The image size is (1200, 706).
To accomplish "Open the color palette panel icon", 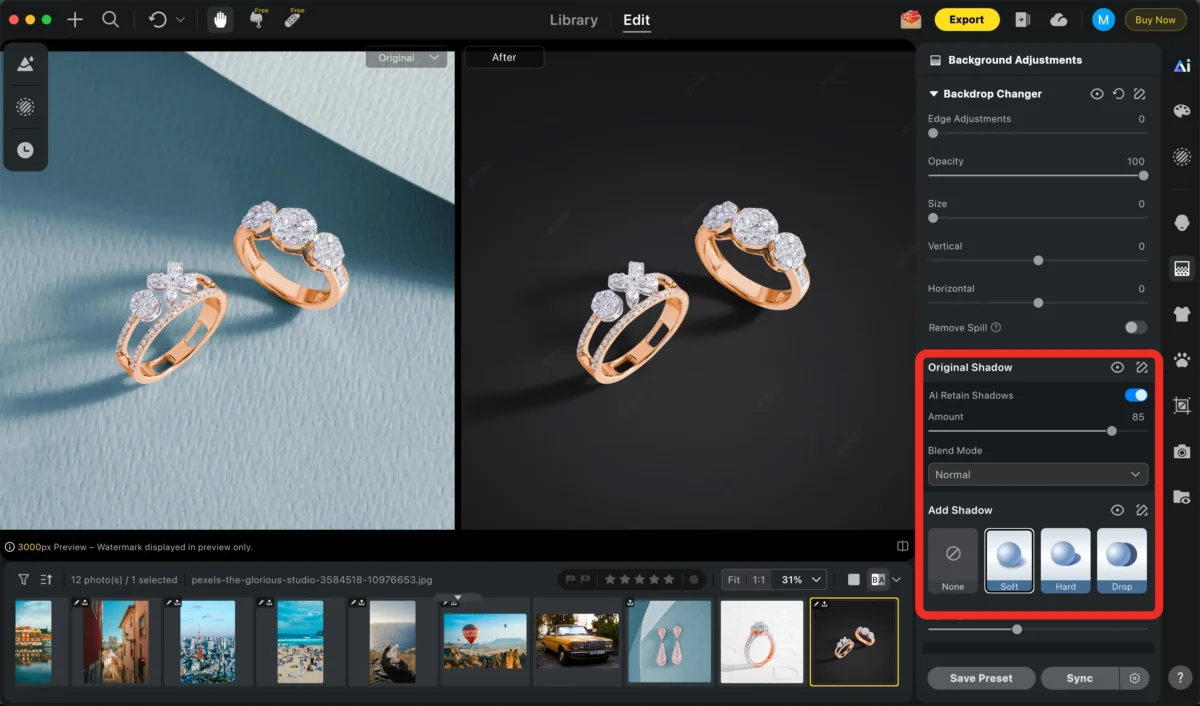I will 1182,111.
